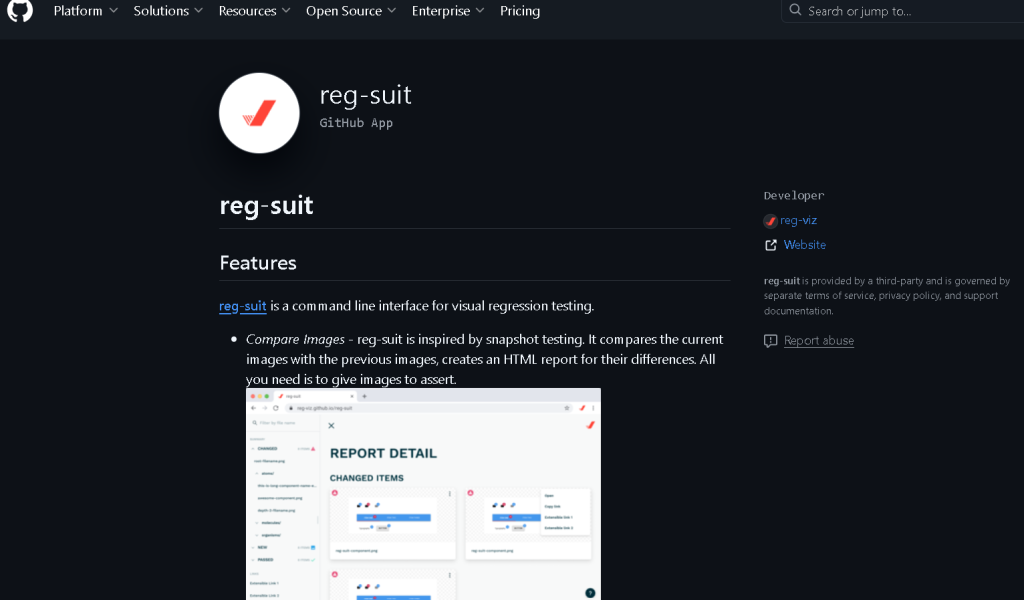Screen dimensions: 1024x600
Task: Click the reg-suit app logo avatar
Action: (x=259, y=113)
